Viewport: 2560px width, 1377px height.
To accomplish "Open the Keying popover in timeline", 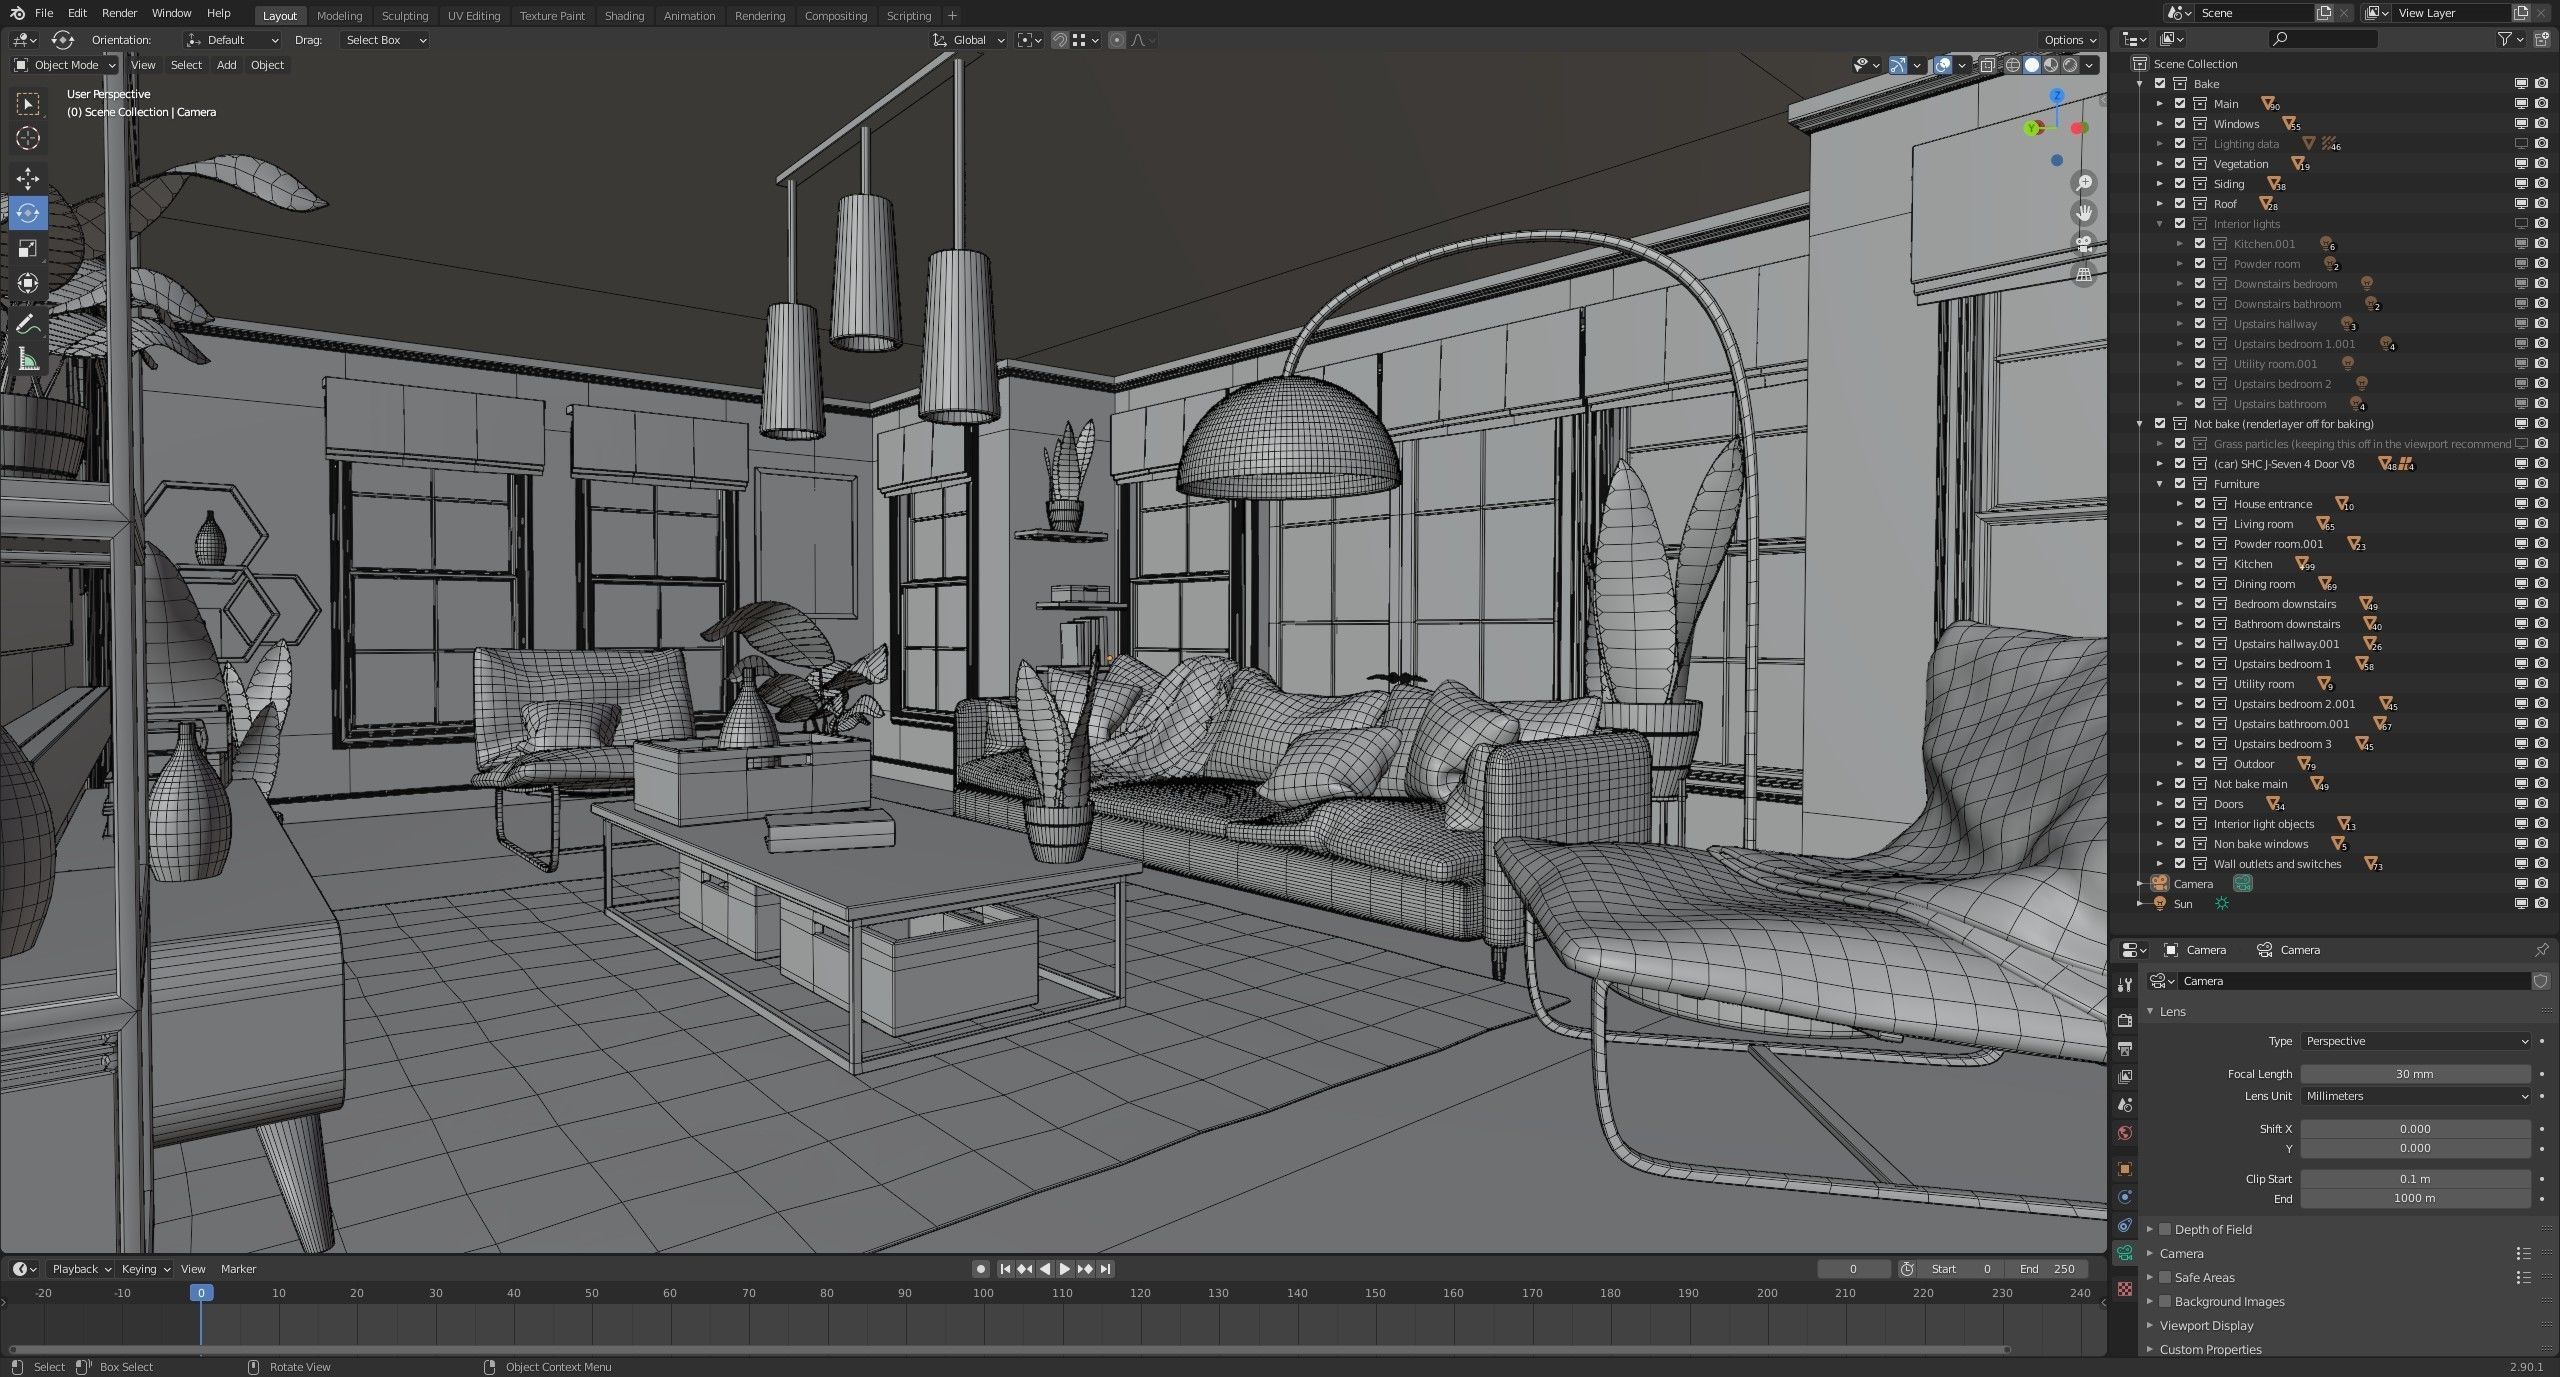I will [145, 1269].
